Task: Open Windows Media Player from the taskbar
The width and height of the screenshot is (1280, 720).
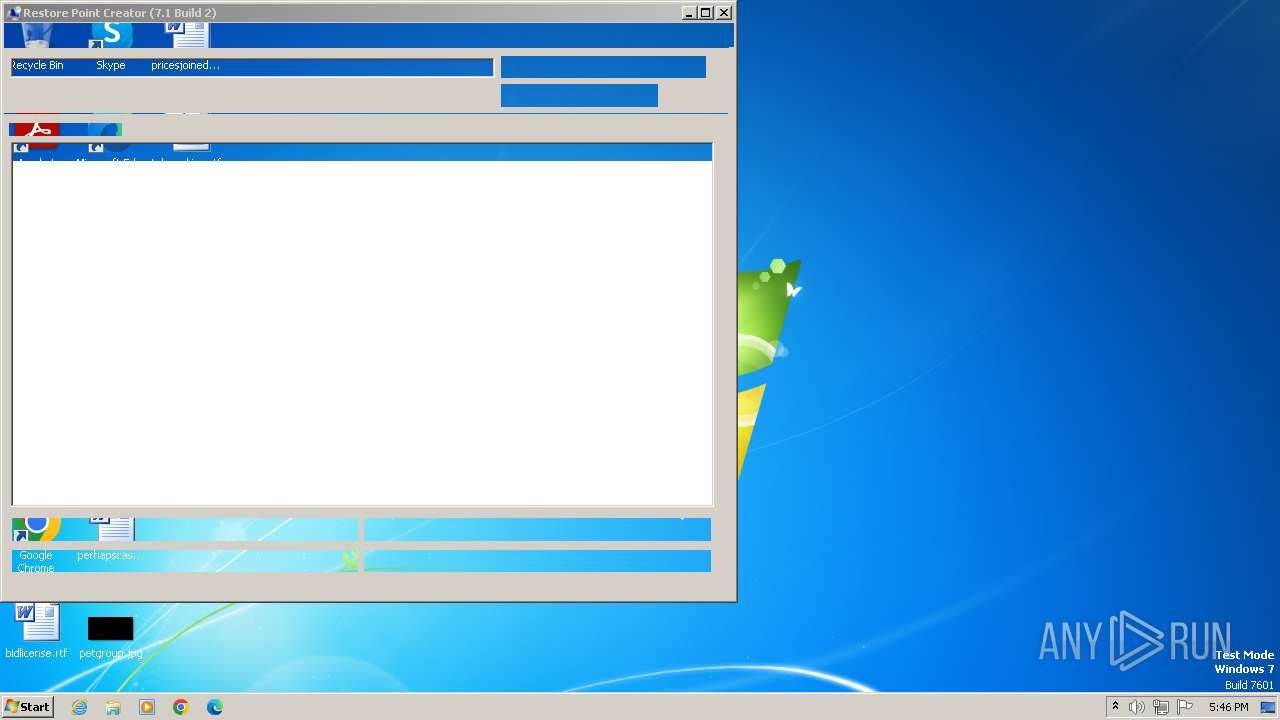Action: [147, 707]
